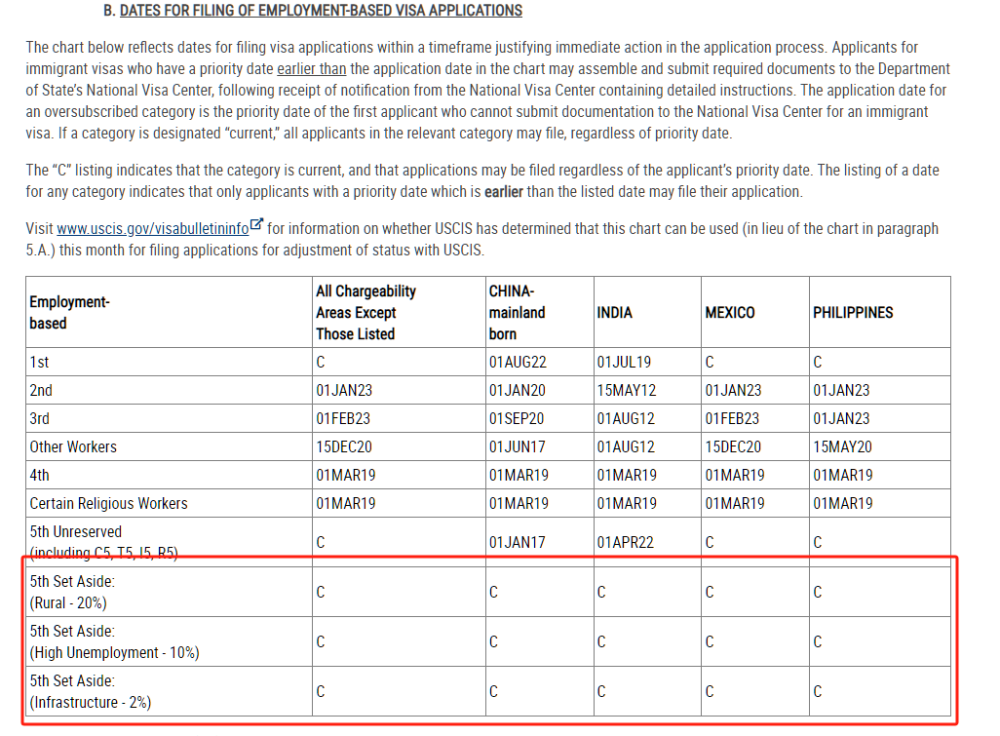This screenshot has height=736, width=1000.
Task: Click the '5th Set Aside: (Rural - 20%)' label
Action: (x=72, y=591)
